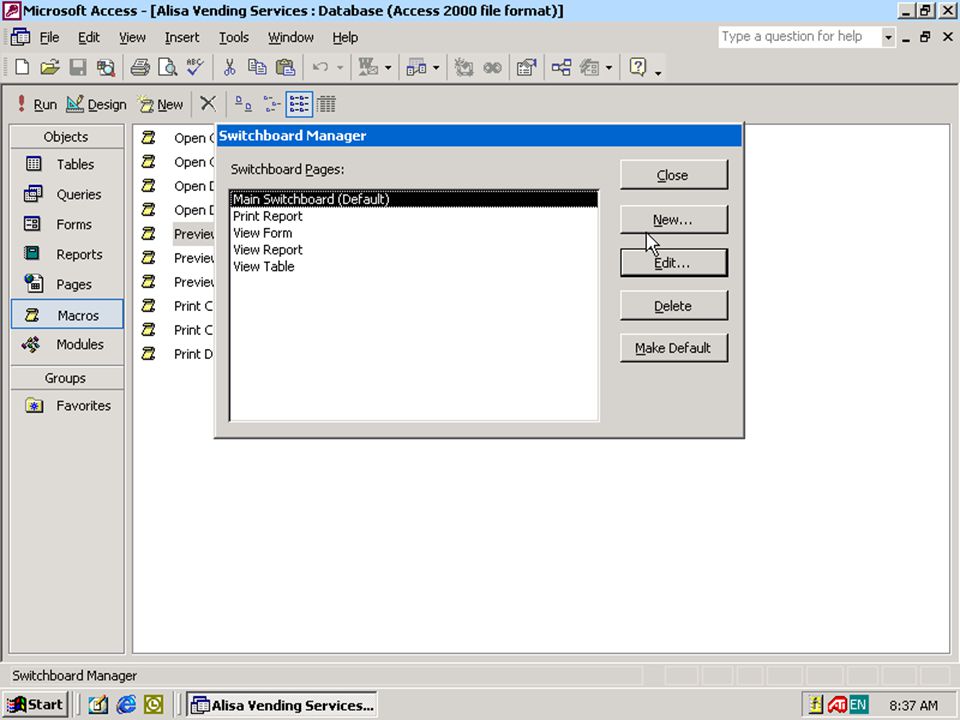Click the Close button in Switchboard Manager
This screenshot has height=720, width=960.
(673, 175)
